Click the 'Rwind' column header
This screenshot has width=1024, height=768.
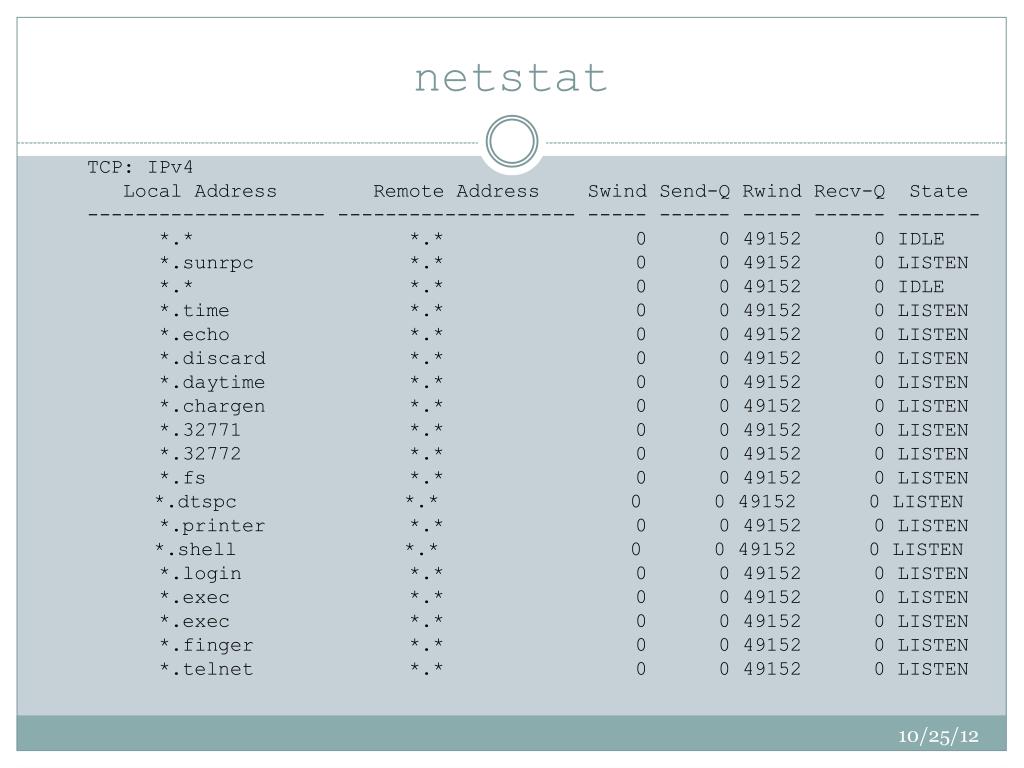tap(771, 191)
